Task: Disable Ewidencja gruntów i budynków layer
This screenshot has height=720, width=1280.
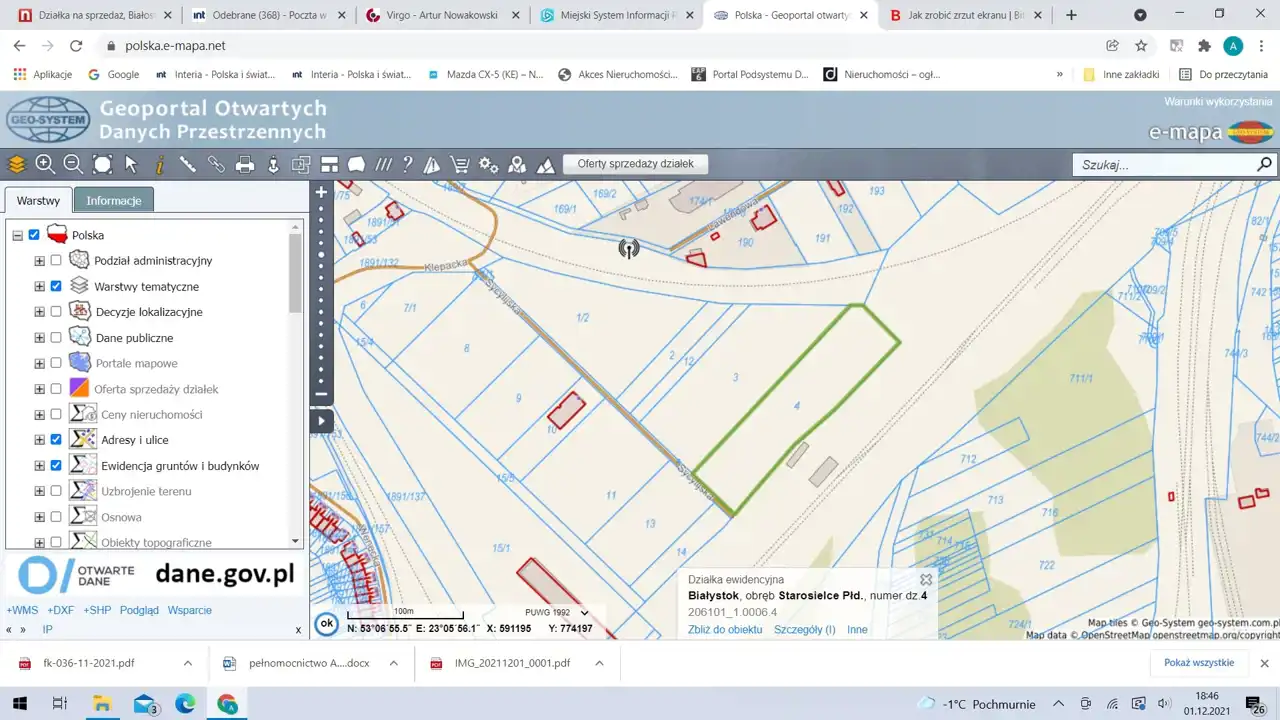Action: [56, 466]
